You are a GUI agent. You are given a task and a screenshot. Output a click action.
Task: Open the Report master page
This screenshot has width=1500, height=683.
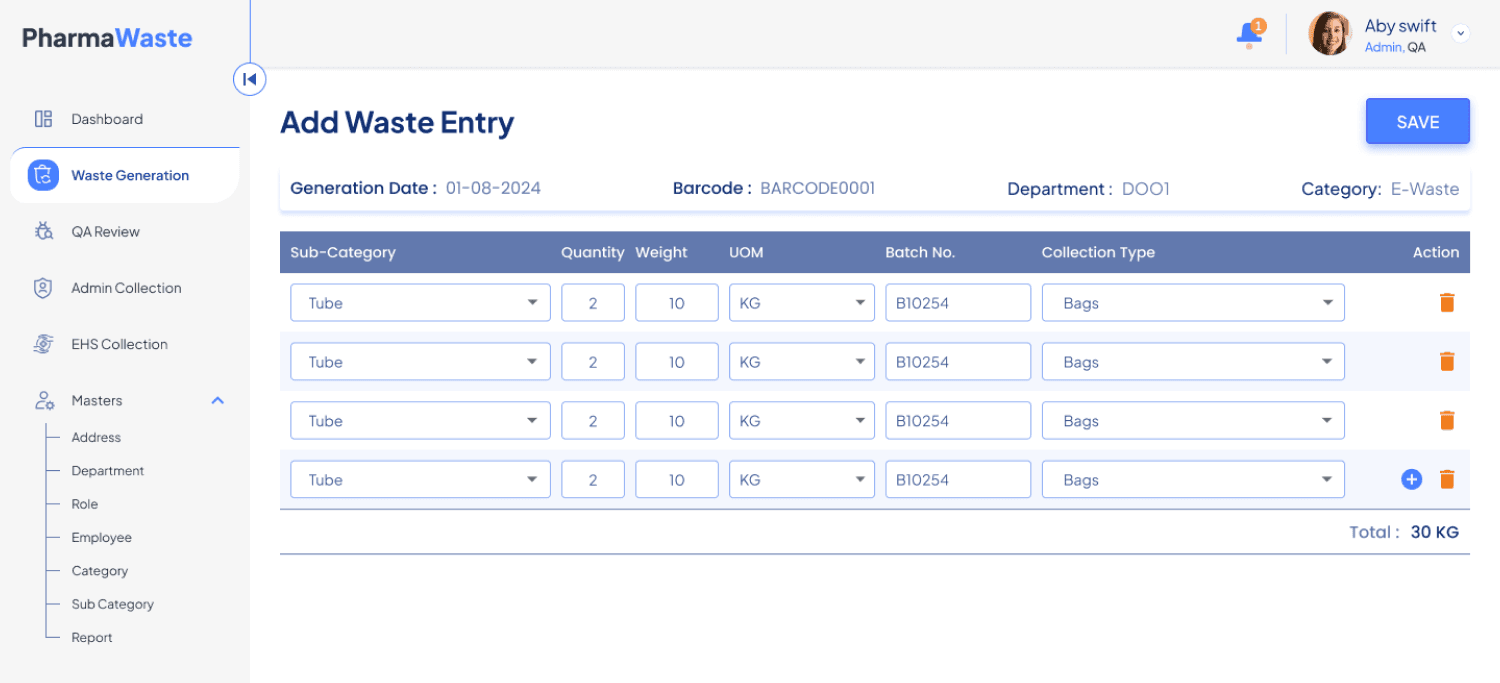tap(92, 637)
